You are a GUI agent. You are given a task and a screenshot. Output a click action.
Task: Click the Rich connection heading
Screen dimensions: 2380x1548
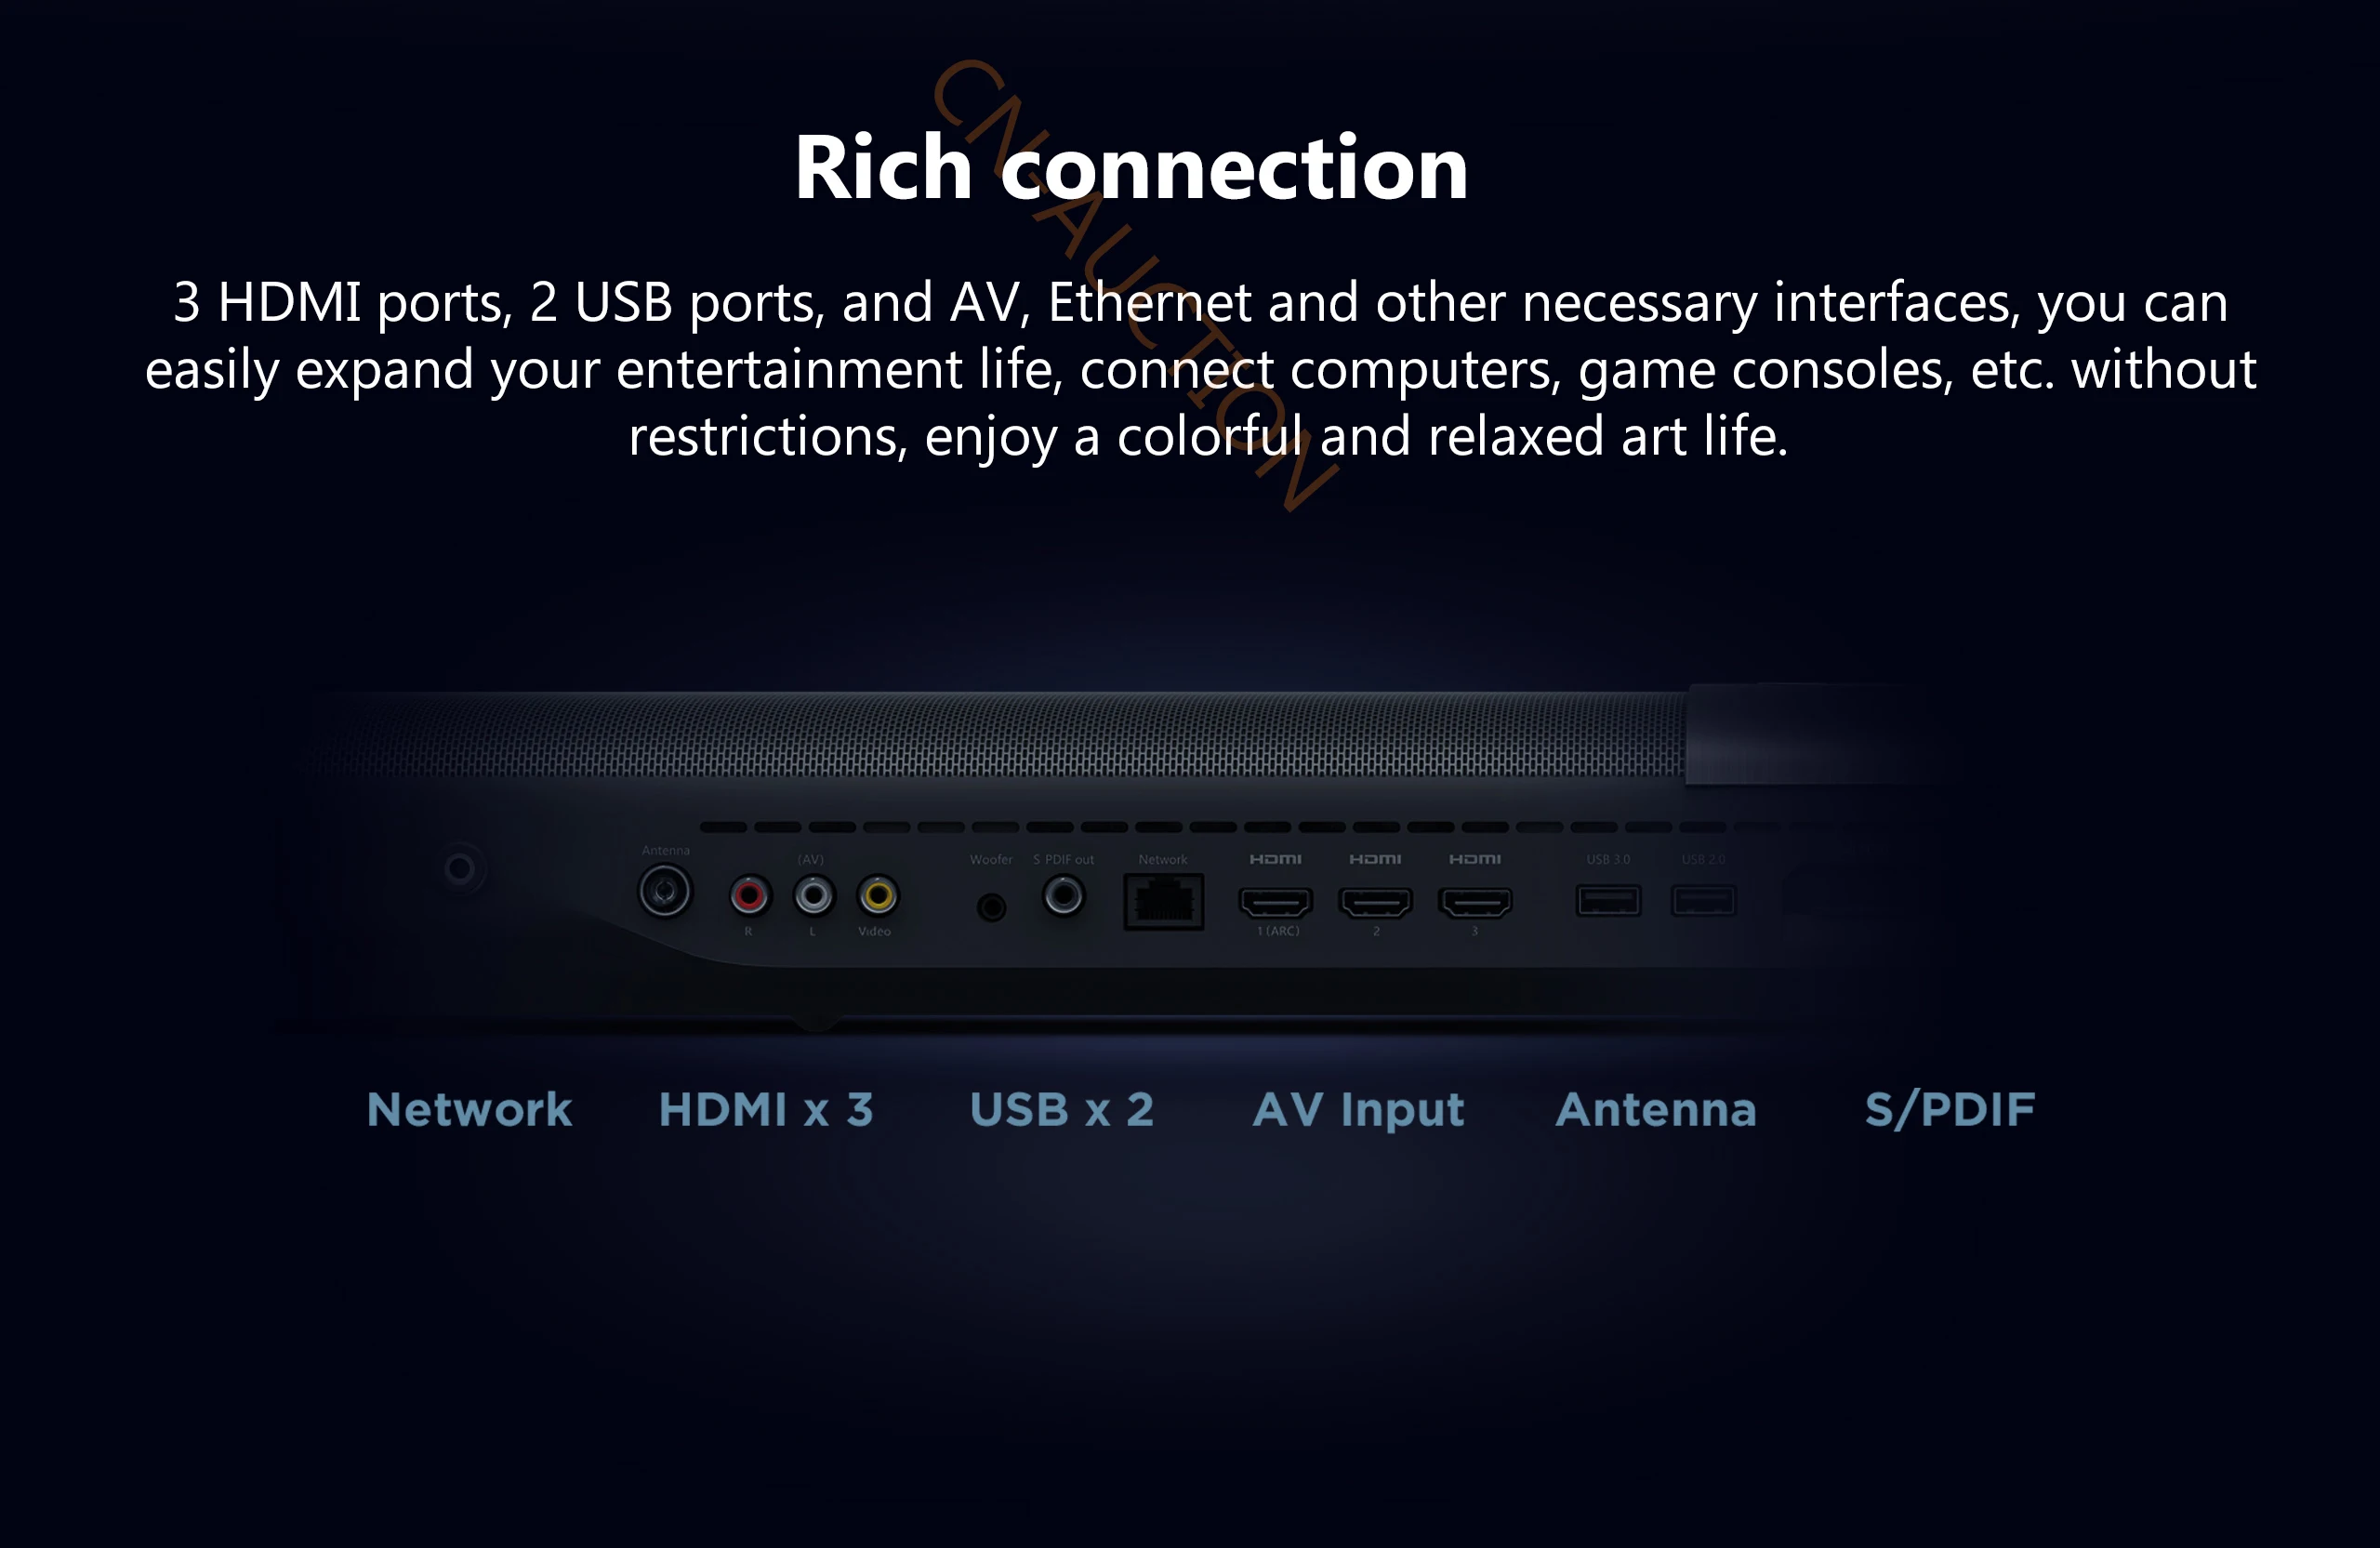(x=1131, y=167)
